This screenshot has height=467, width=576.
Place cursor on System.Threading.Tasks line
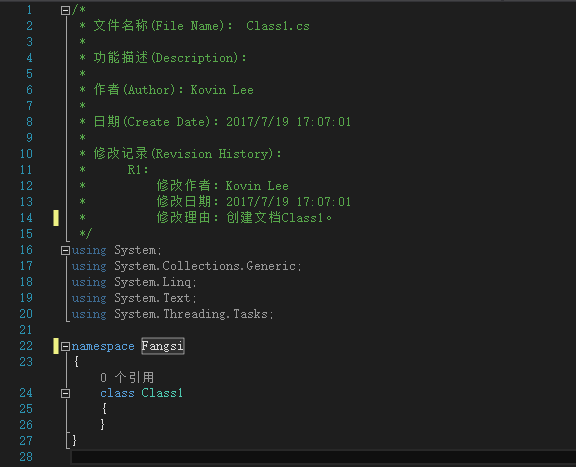(173, 314)
